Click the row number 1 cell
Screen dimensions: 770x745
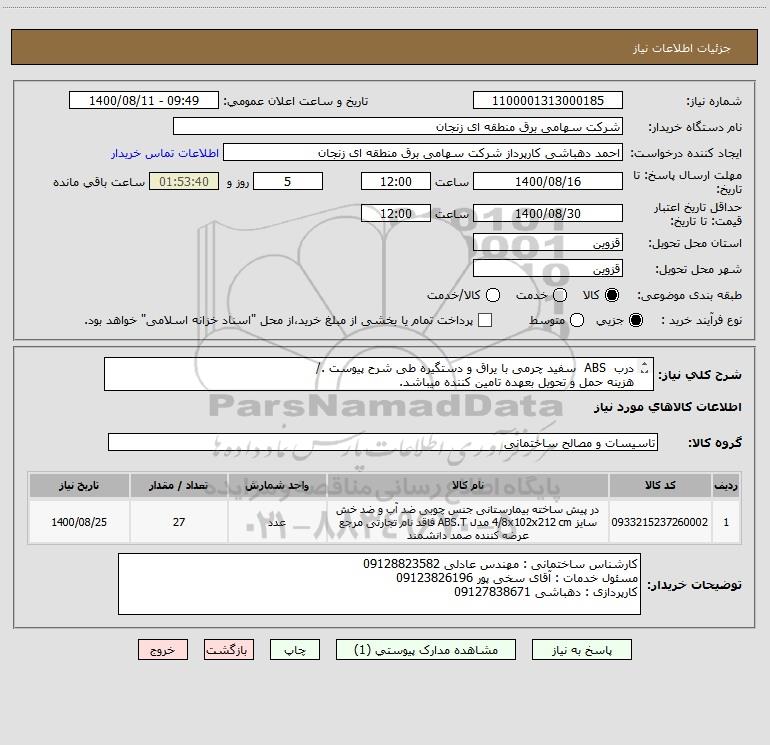pyautogui.click(x=726, y=522)
